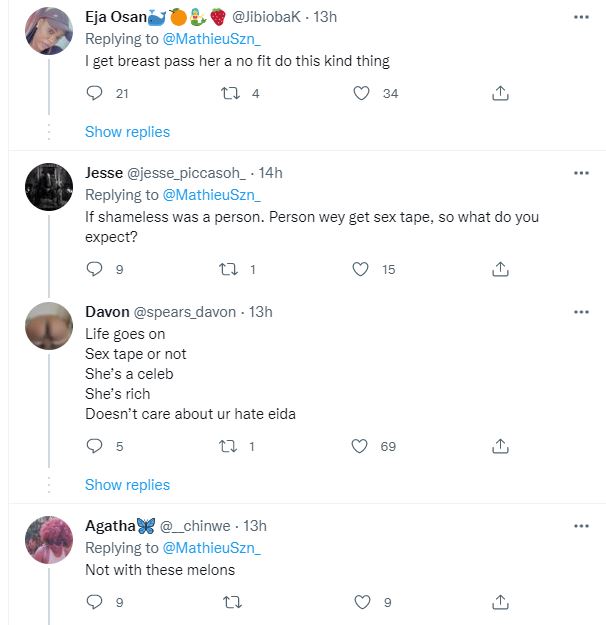Show replies under Eja Osan's tweet
This screenshot has height=625, width=606.
point(127,132)
